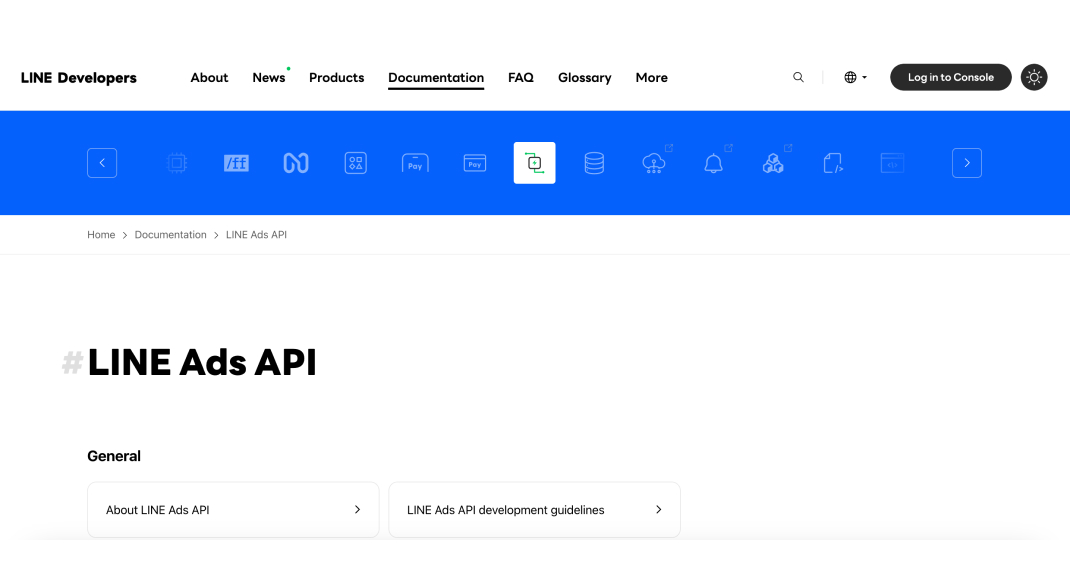
Task: Toggle dark mode with sun icon
Action: point(1034,77)
